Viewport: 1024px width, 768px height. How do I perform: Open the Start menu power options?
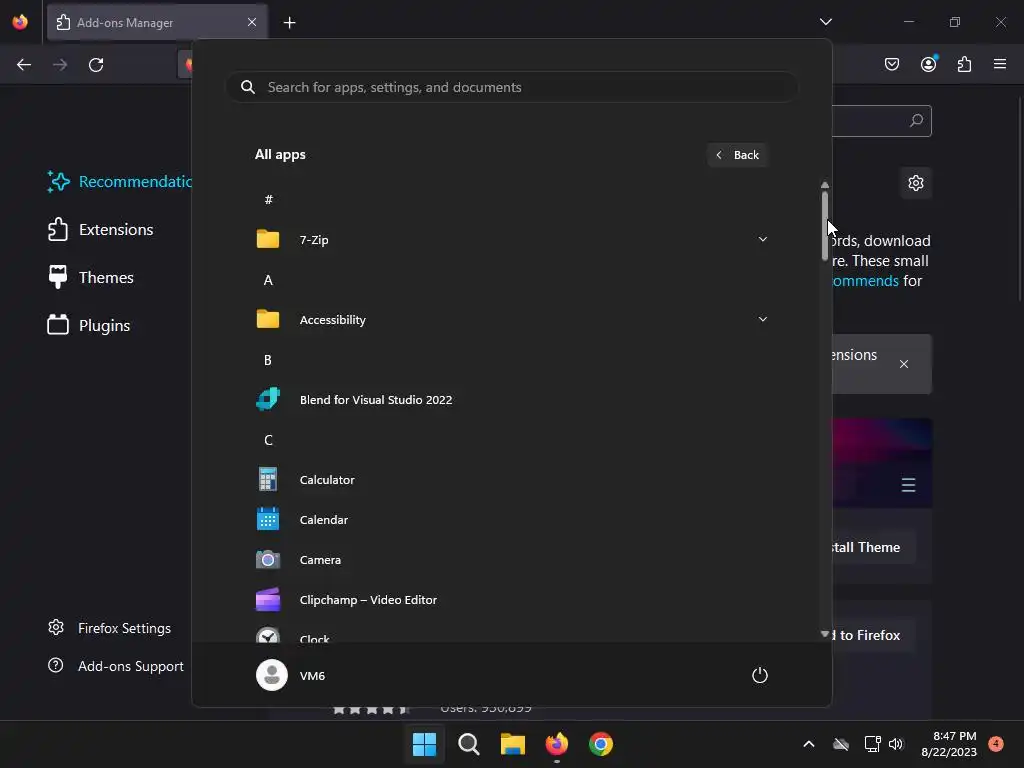[760, 675]
